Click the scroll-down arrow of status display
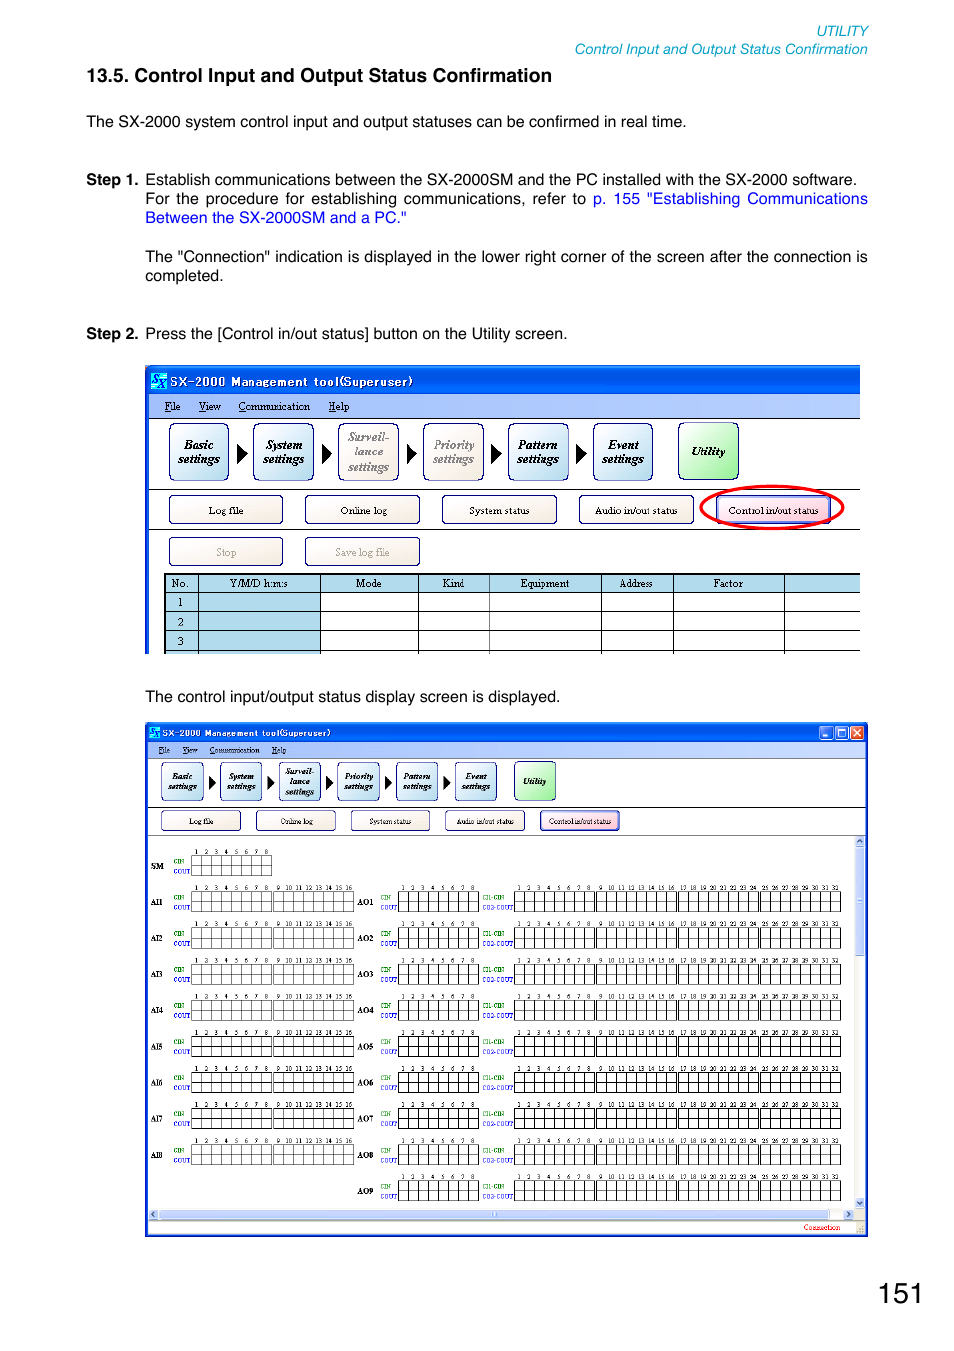Image resolution: width=954 pixels, height=1351 pixels. (860, 1203)
